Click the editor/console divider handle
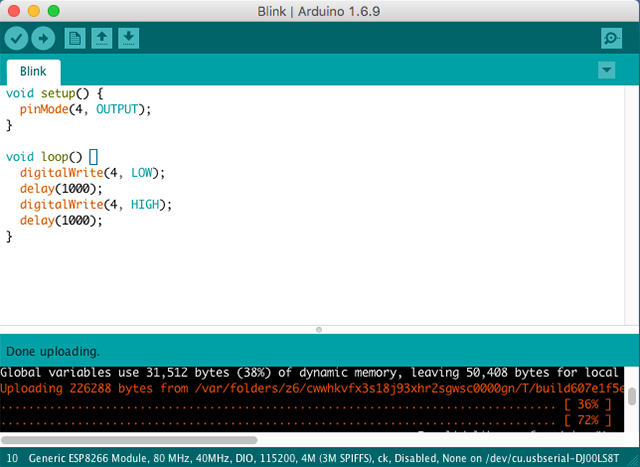Viewport: 640px width, 467px height. click(x=319, y=329)
